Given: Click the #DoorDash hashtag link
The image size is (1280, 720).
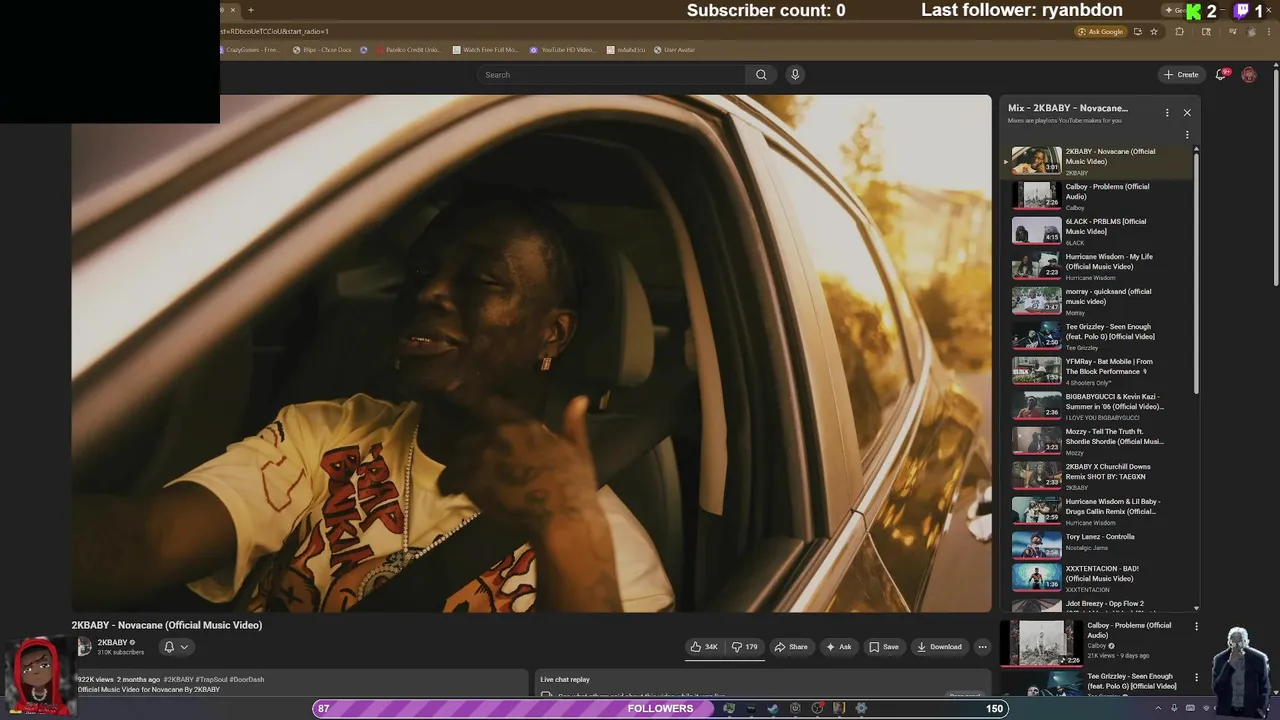Looking at the screenshot, I should coord(247,679).
